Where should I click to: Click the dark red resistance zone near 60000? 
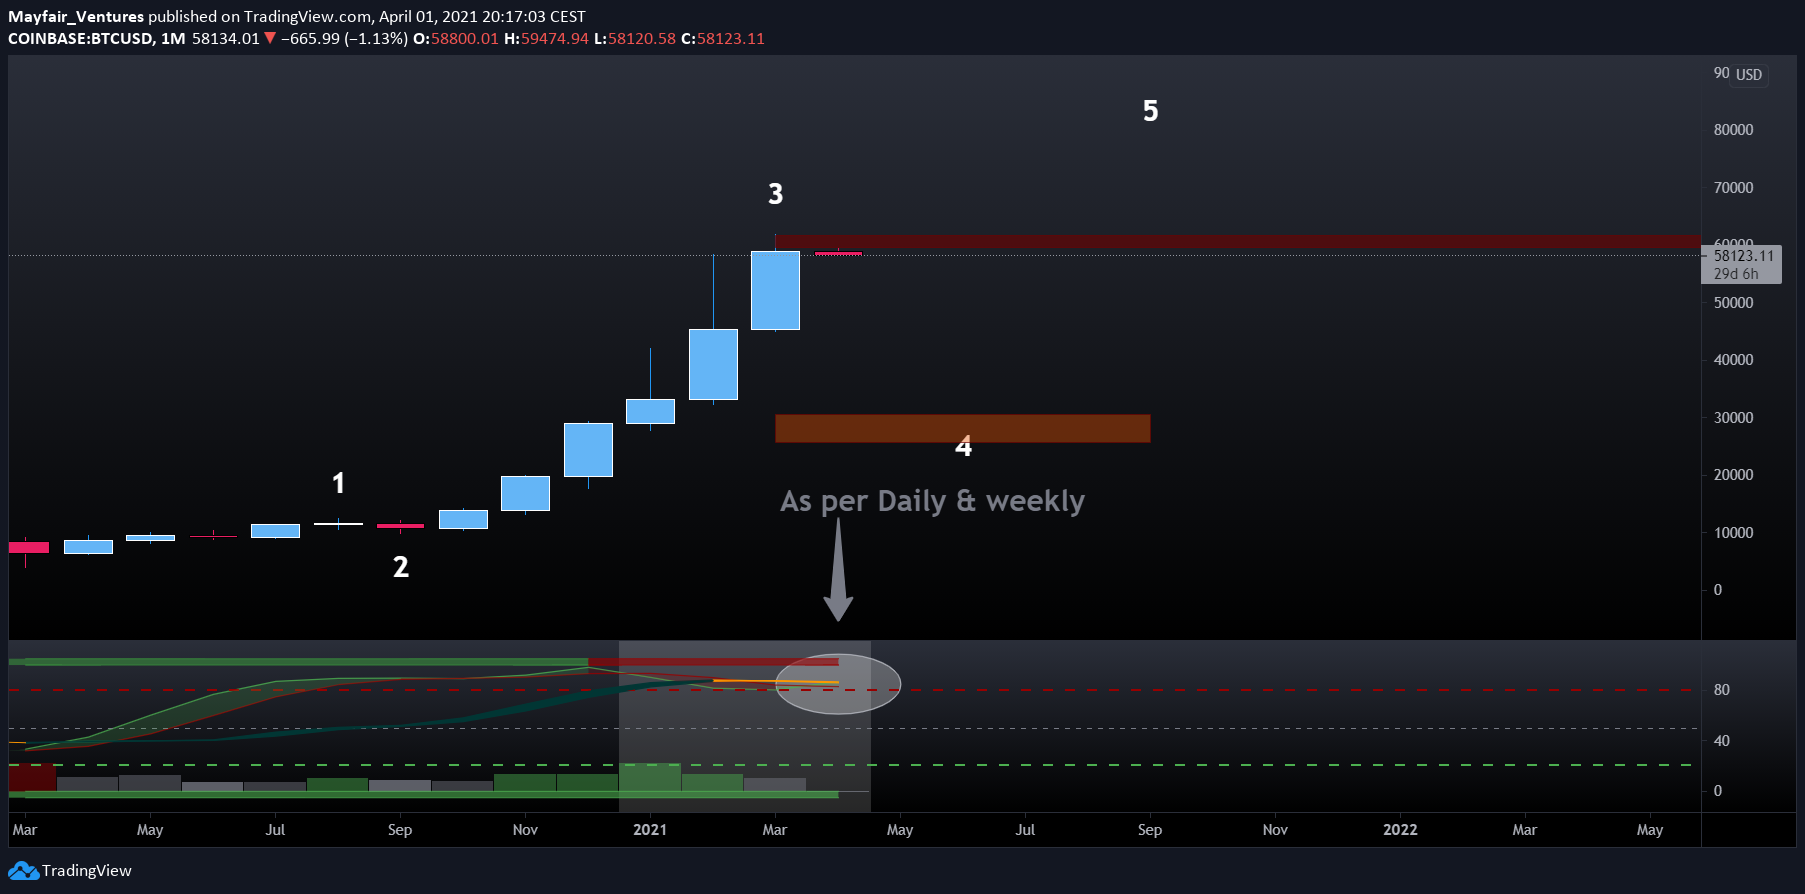click(x=1237, y=241)
